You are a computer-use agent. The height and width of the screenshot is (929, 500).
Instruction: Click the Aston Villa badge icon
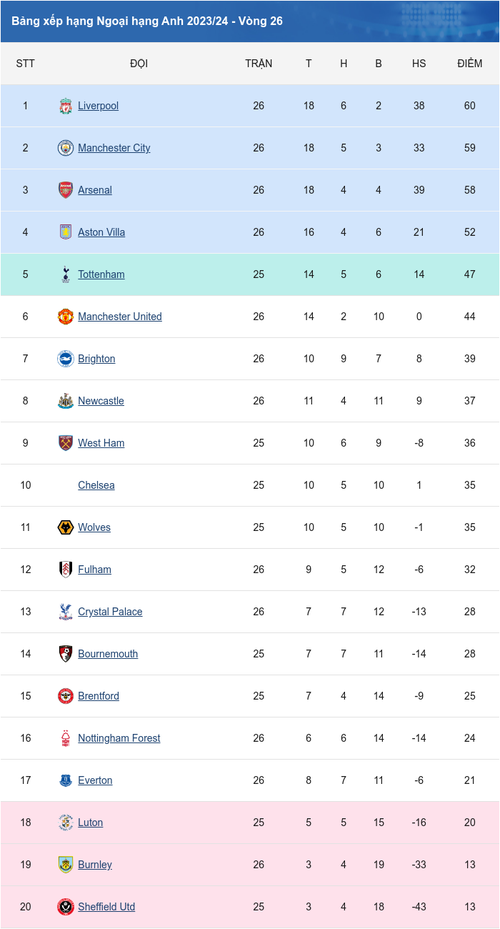66,232
